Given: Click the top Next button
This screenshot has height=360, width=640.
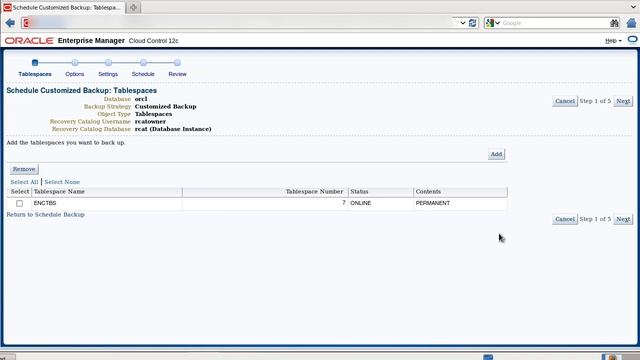Looking at the screenshot, I should (623, 101).
